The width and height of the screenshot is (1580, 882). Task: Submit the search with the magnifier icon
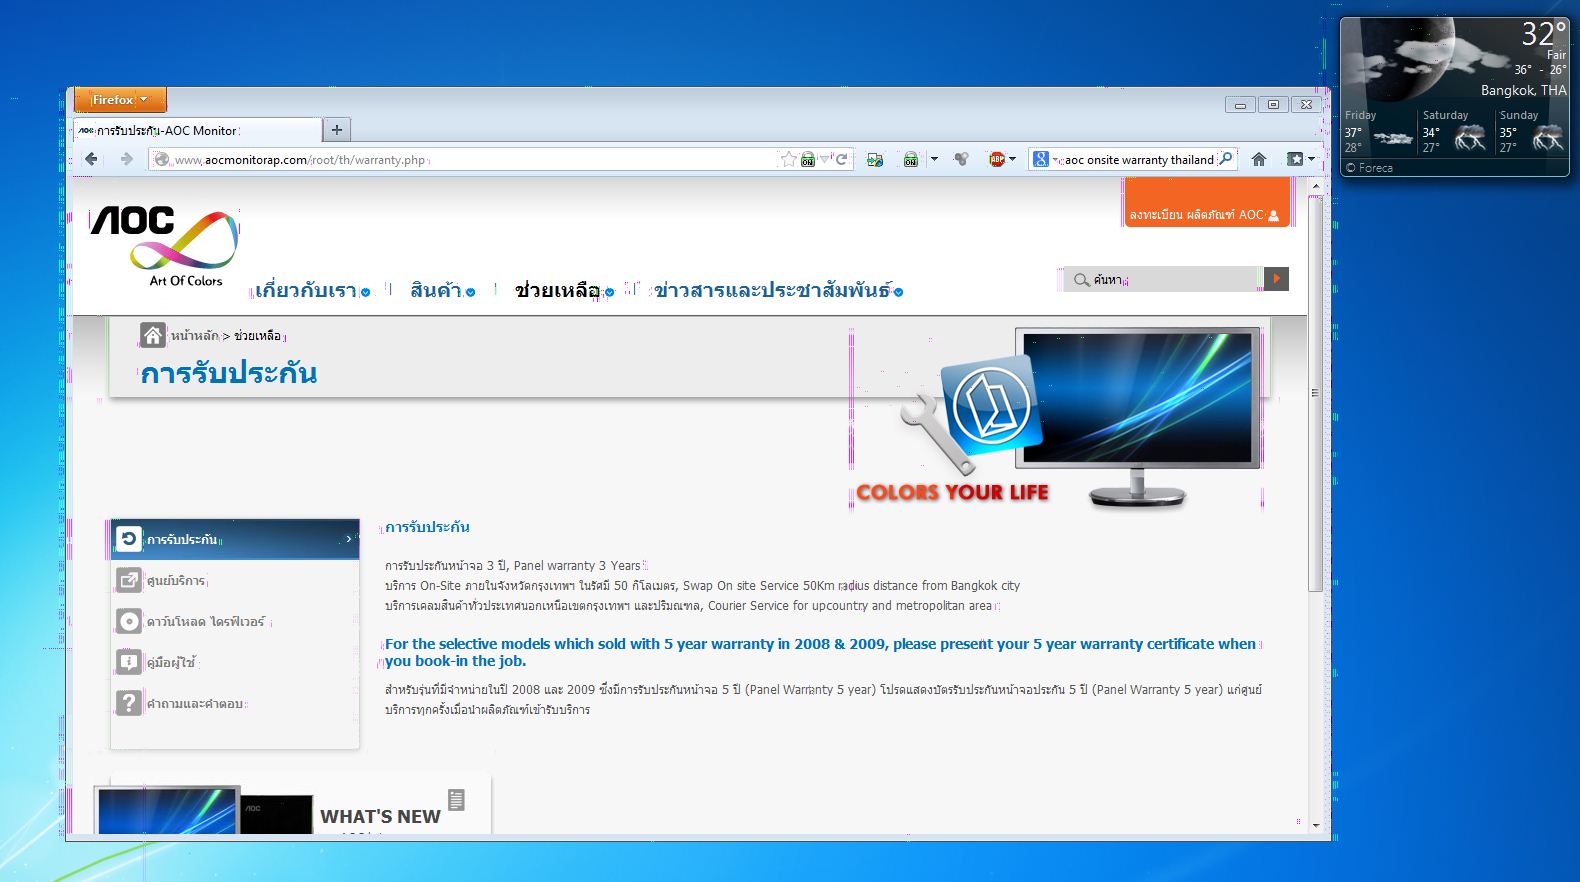[x=1225, y=159]
